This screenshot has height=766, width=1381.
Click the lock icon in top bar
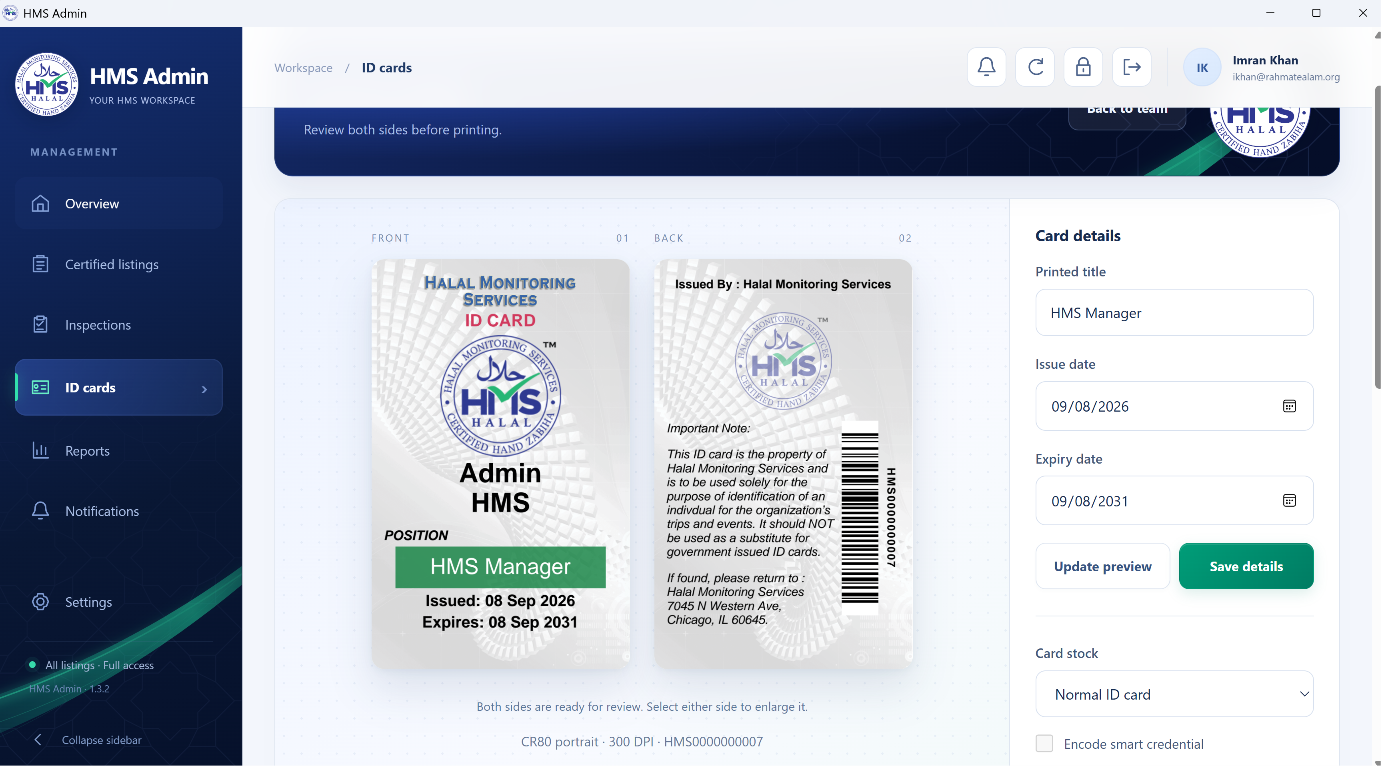tap(1083, 67)
